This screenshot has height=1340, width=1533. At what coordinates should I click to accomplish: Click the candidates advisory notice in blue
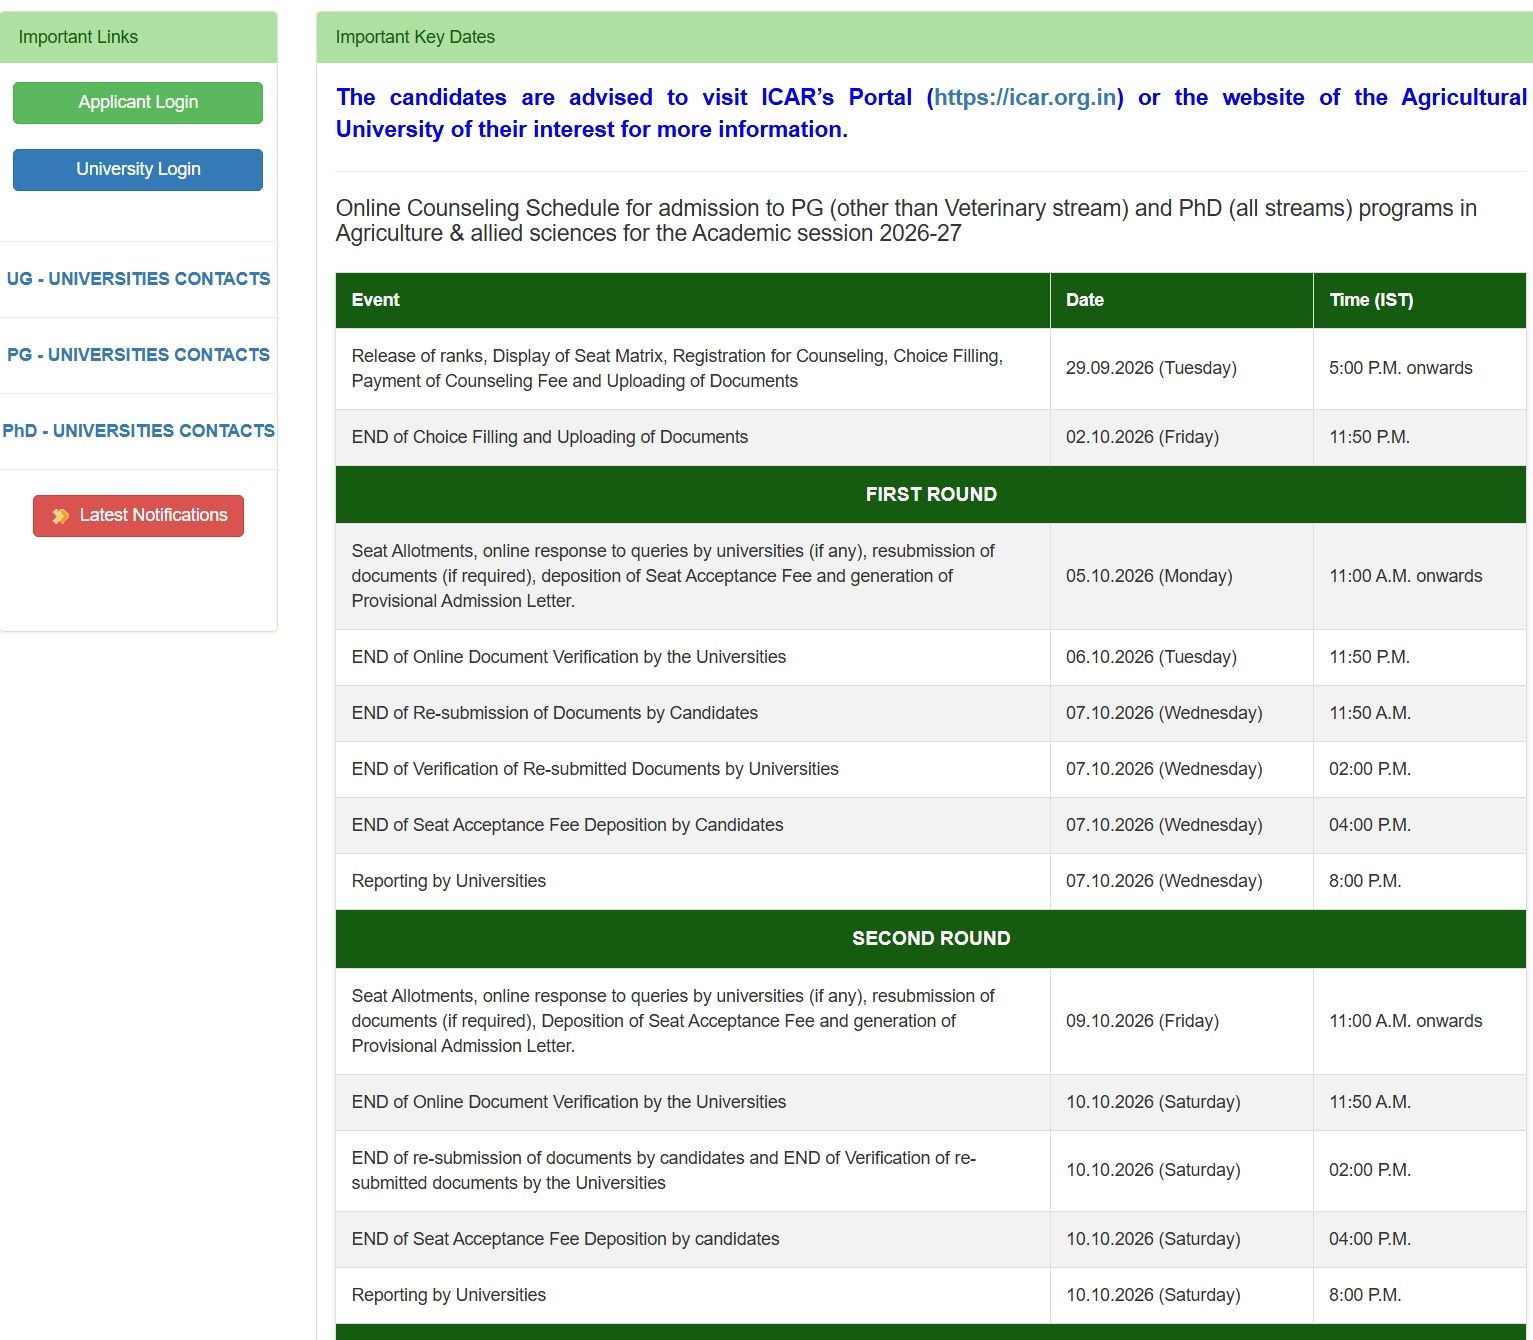point(931,113)
